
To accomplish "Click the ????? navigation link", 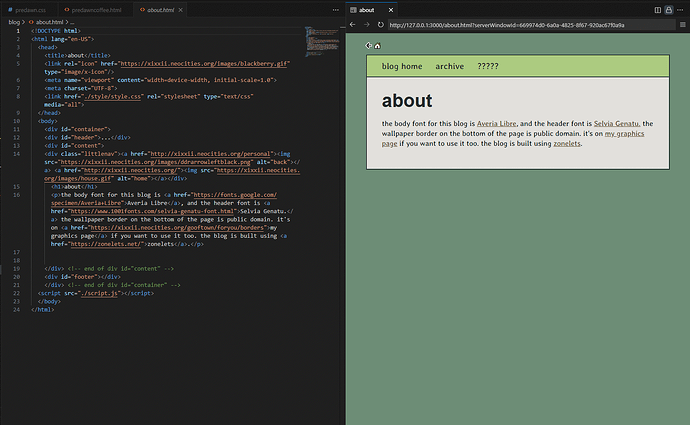I will 488,66.
